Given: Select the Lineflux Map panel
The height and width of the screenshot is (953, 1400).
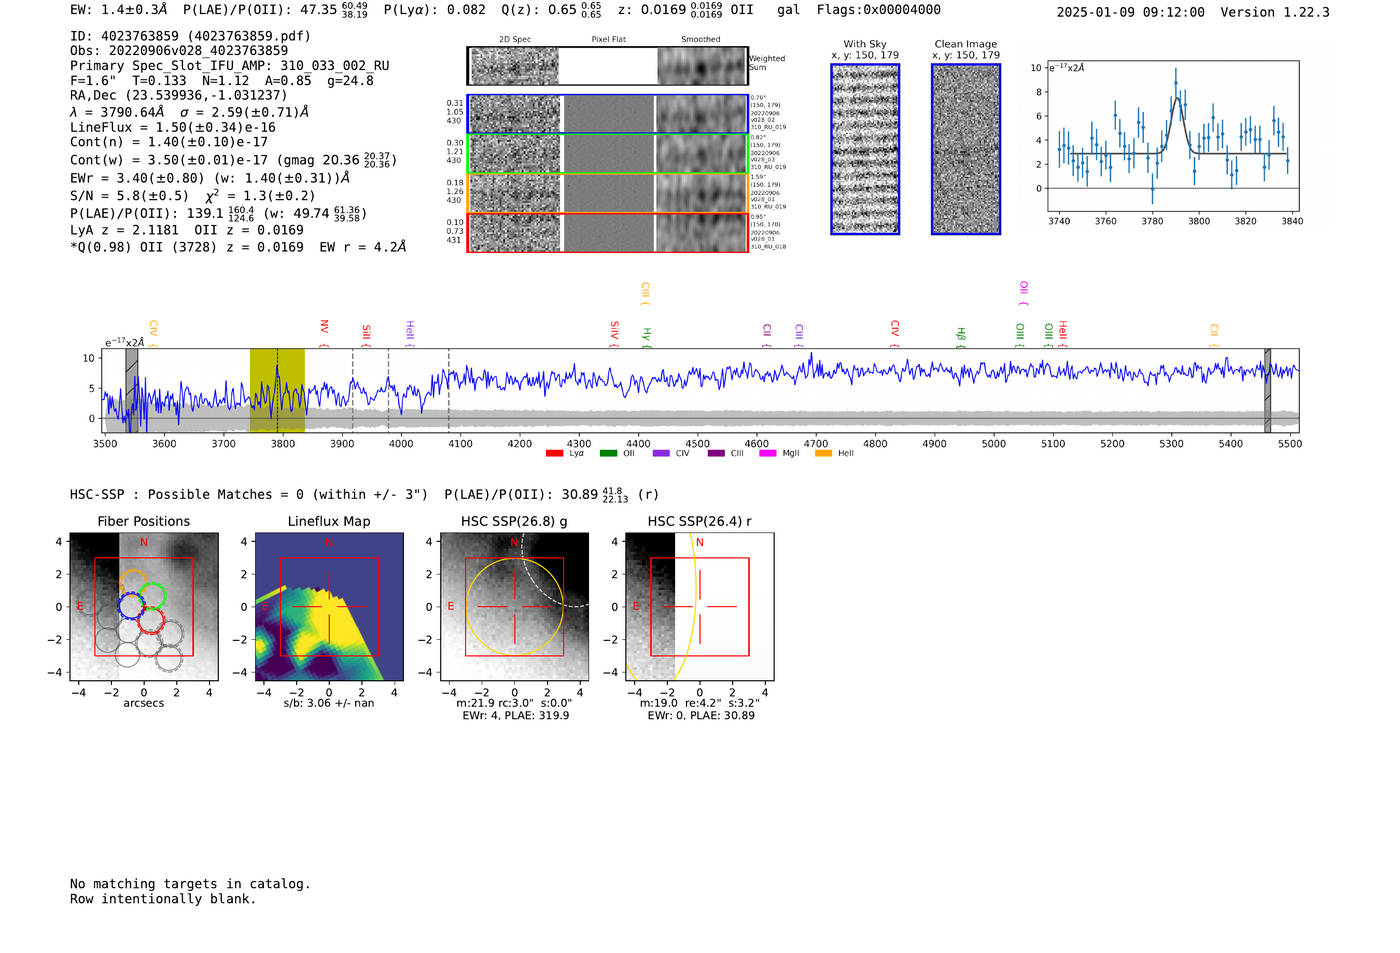Looking at the screenshot, I should [329, 607].
